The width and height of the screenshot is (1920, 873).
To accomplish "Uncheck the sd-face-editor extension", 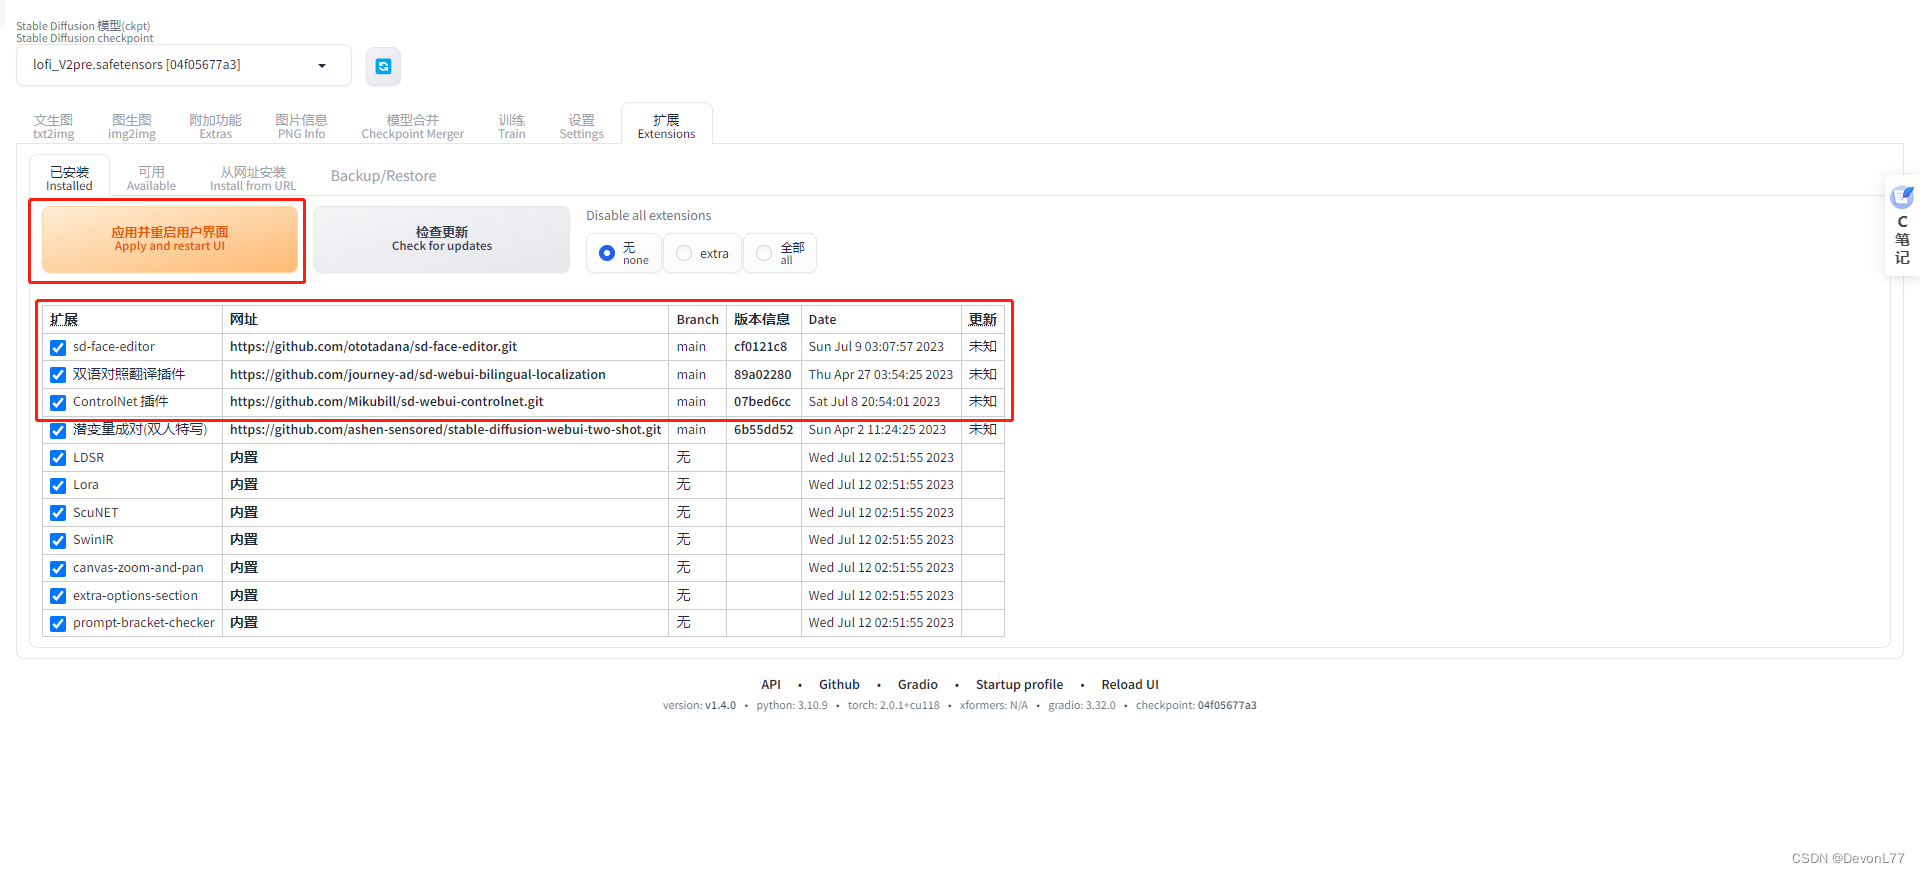I will coord(58,348).
